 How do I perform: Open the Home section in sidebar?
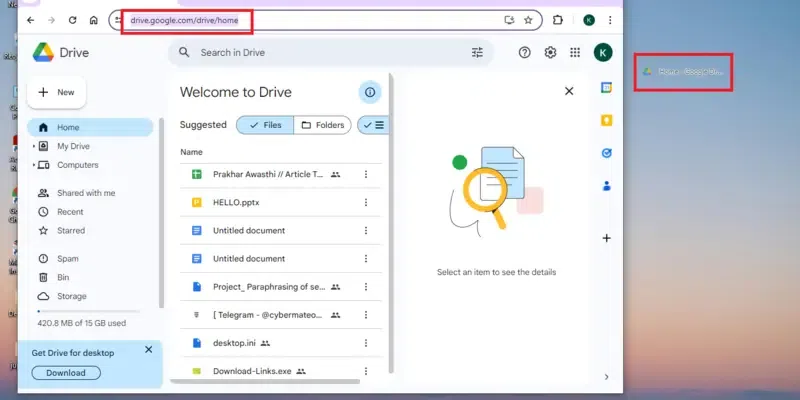(90, 128)
